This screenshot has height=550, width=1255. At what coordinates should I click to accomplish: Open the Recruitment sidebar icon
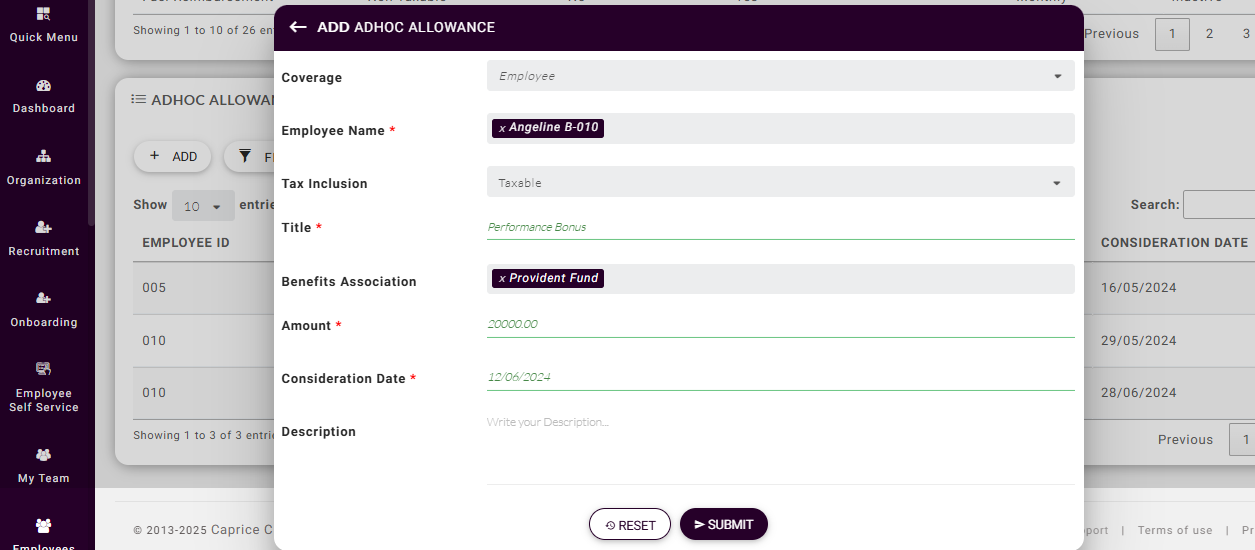[43, 228]
